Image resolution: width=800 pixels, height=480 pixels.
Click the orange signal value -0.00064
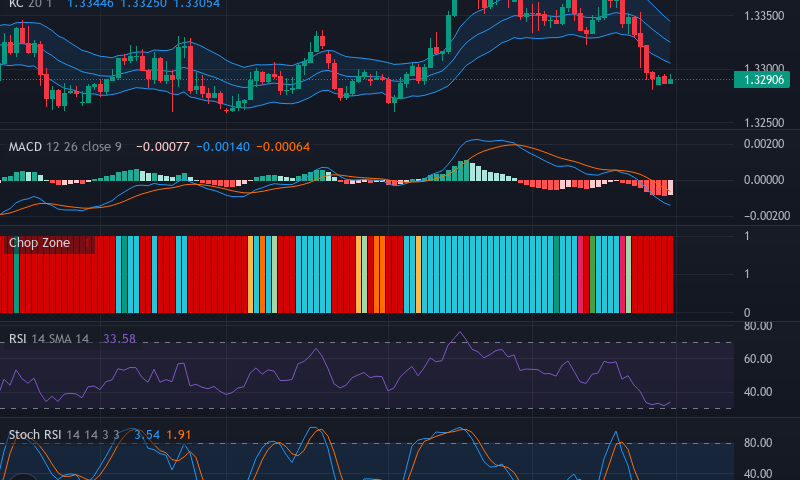[x=283, y=147]
